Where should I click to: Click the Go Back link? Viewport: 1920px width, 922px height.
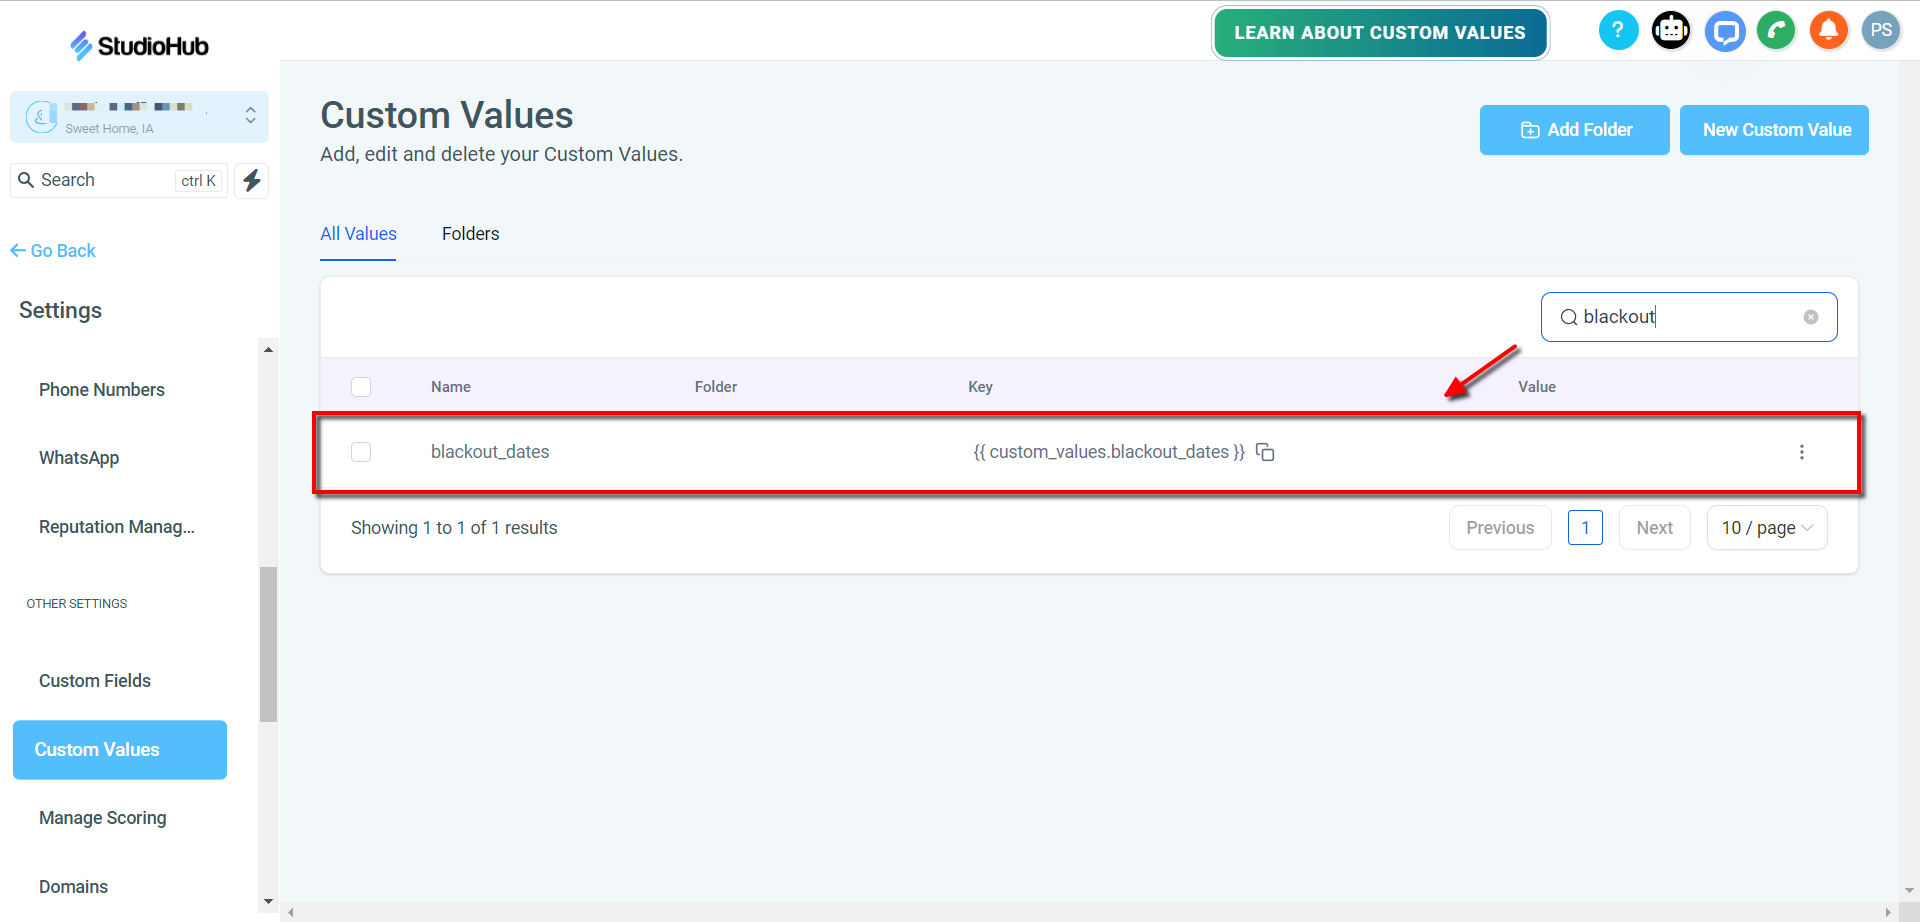(53, 251)
